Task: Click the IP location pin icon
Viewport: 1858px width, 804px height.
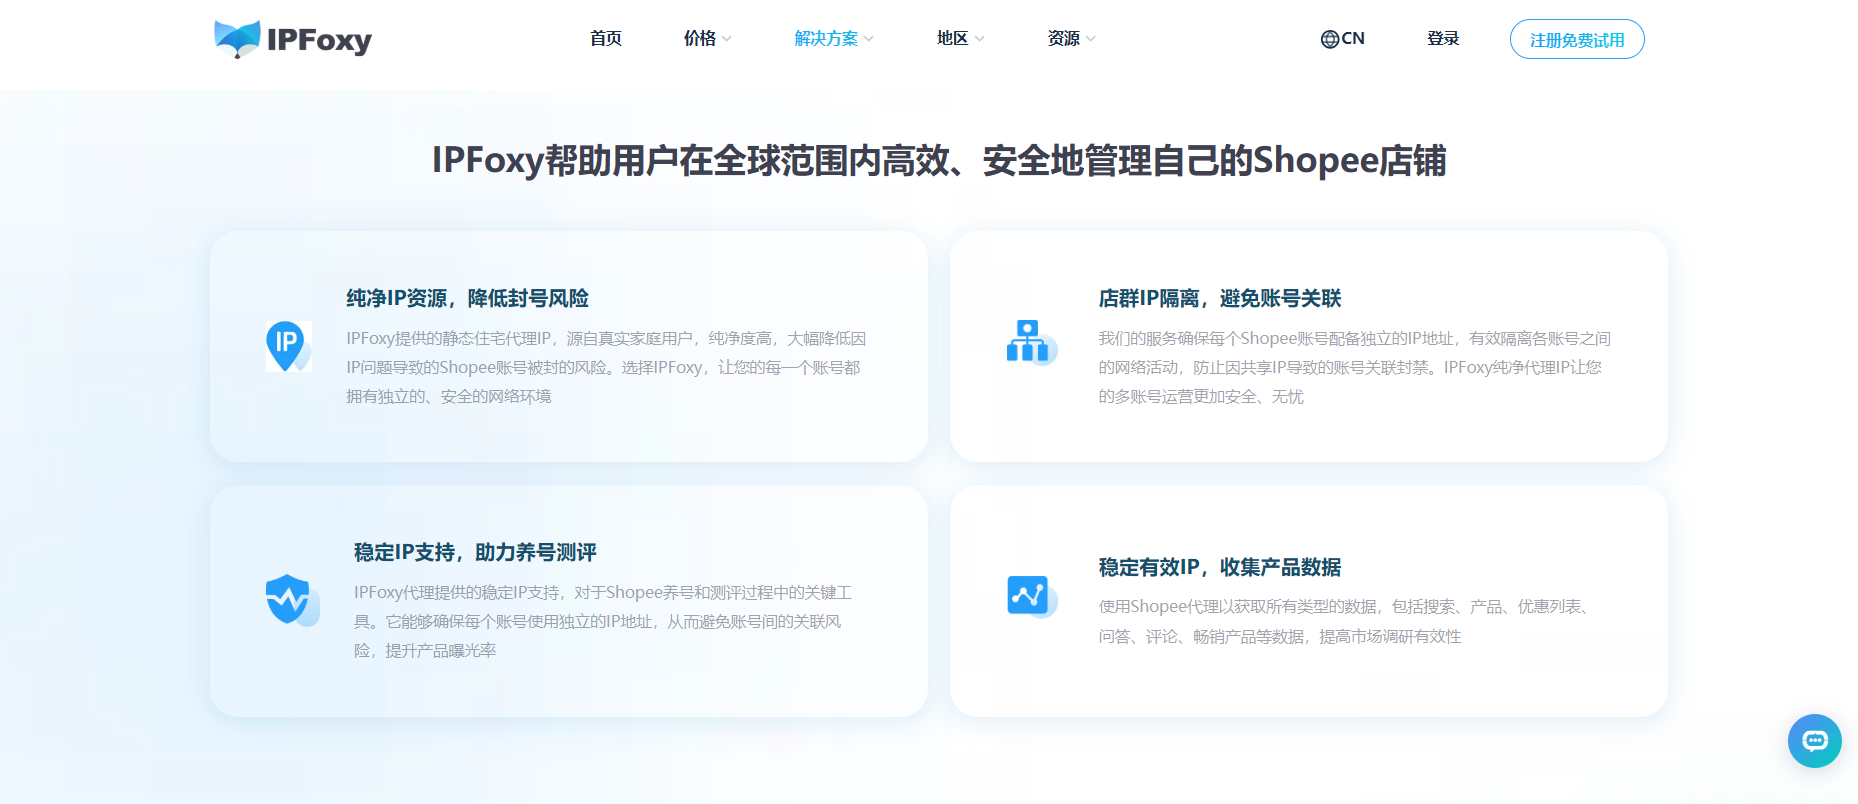Action: [288, 346]
